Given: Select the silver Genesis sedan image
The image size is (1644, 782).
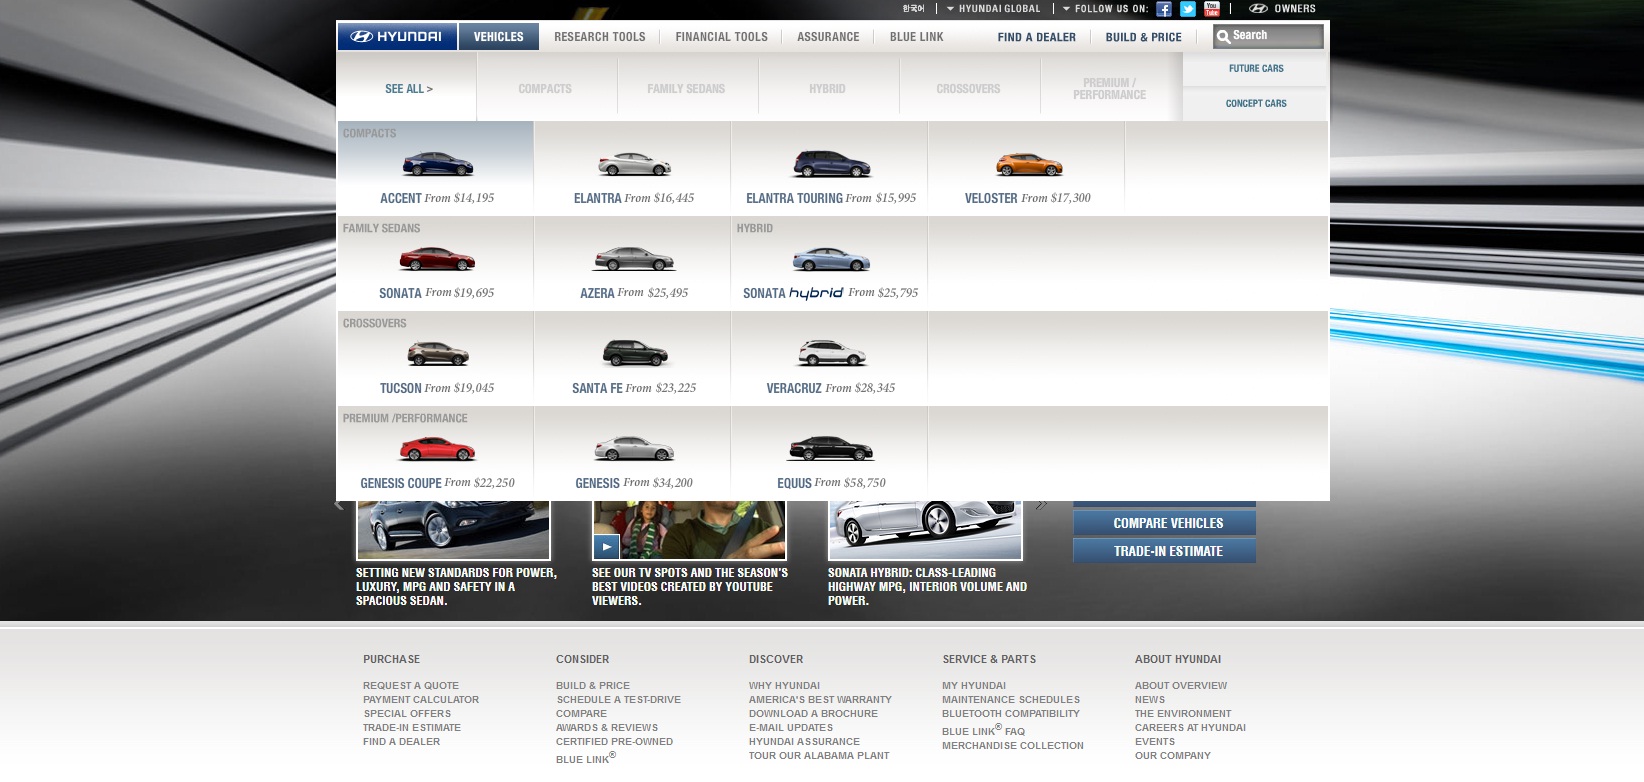Looking at the screenshot, I should tap(634, 448).
